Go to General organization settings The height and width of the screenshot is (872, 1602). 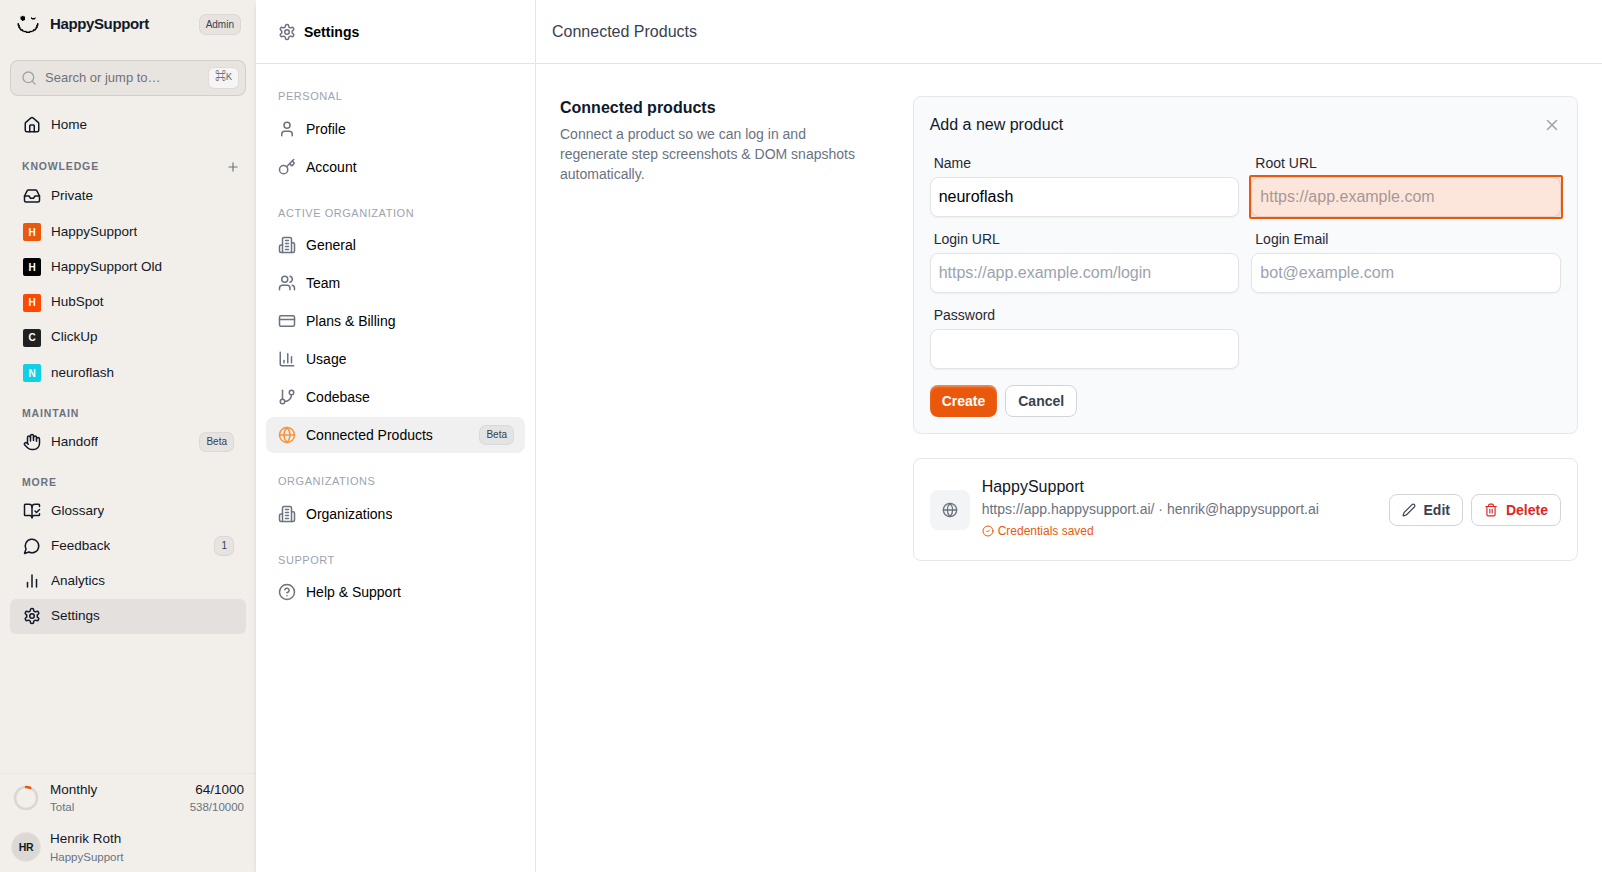point(395,245)
